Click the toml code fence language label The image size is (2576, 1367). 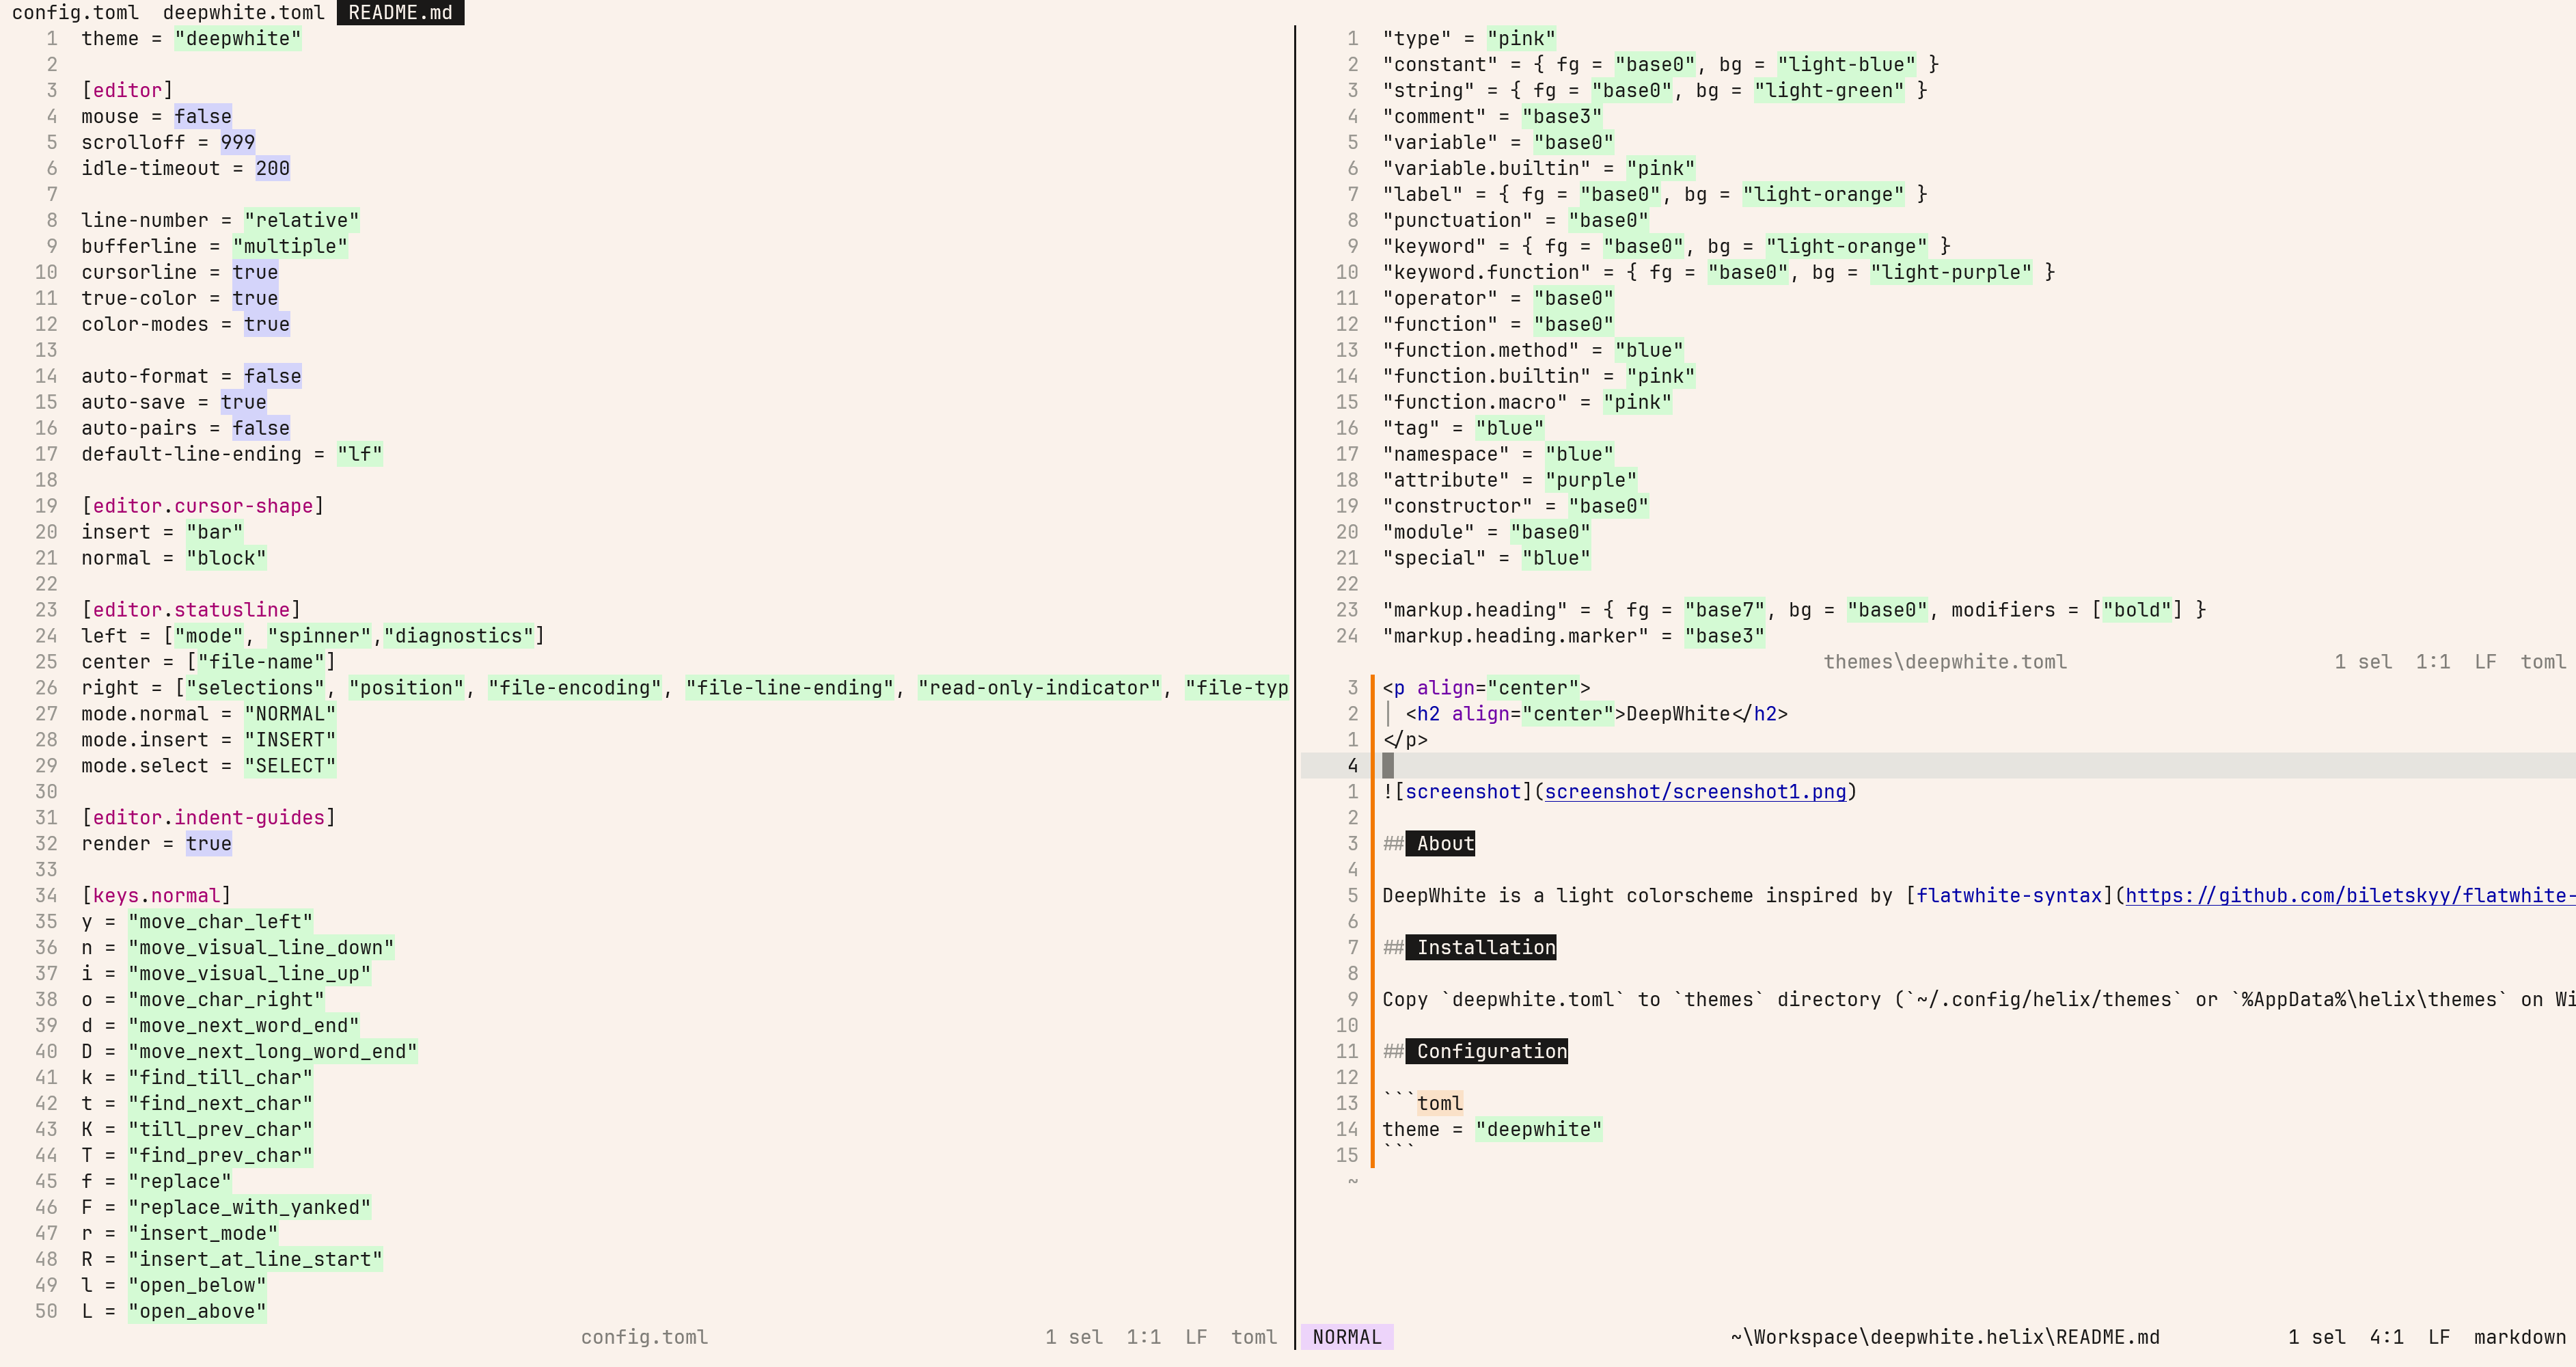[1439, 1103]
